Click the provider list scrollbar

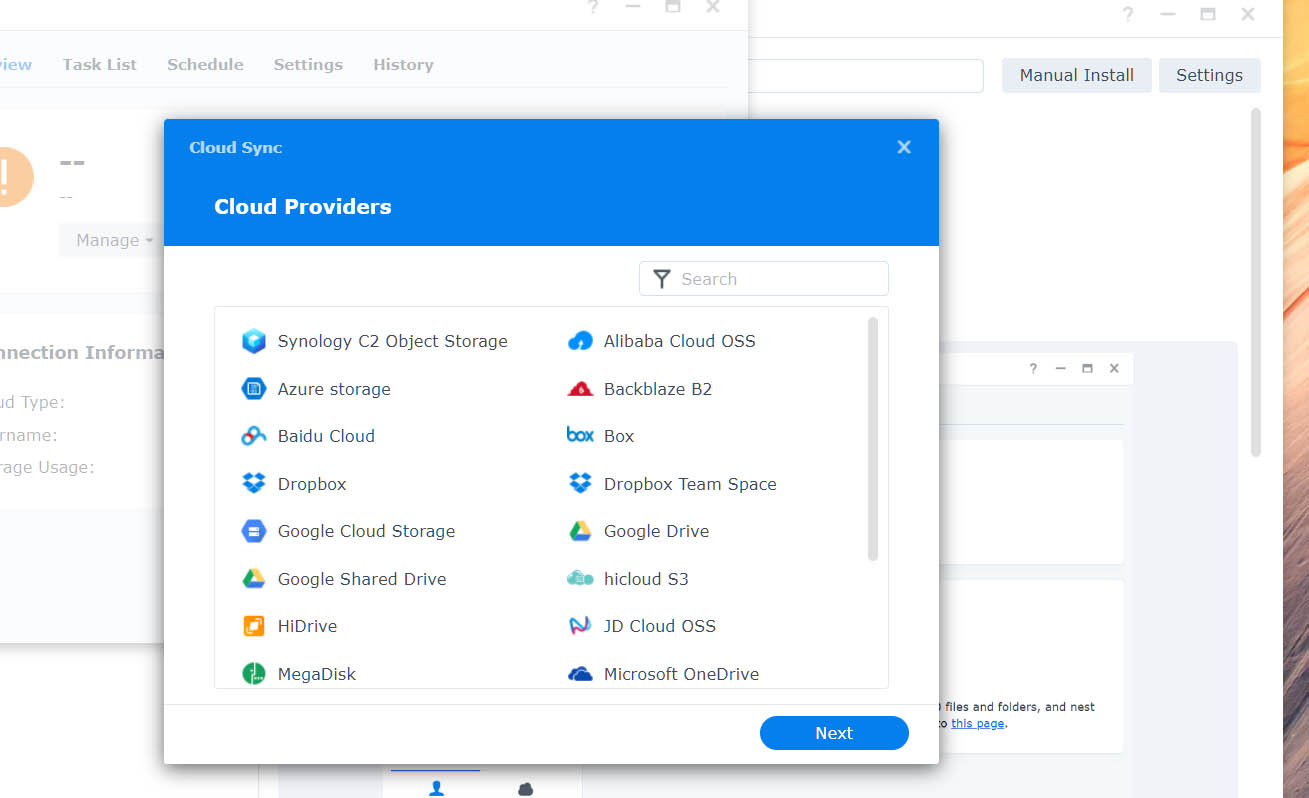point(873,438)
